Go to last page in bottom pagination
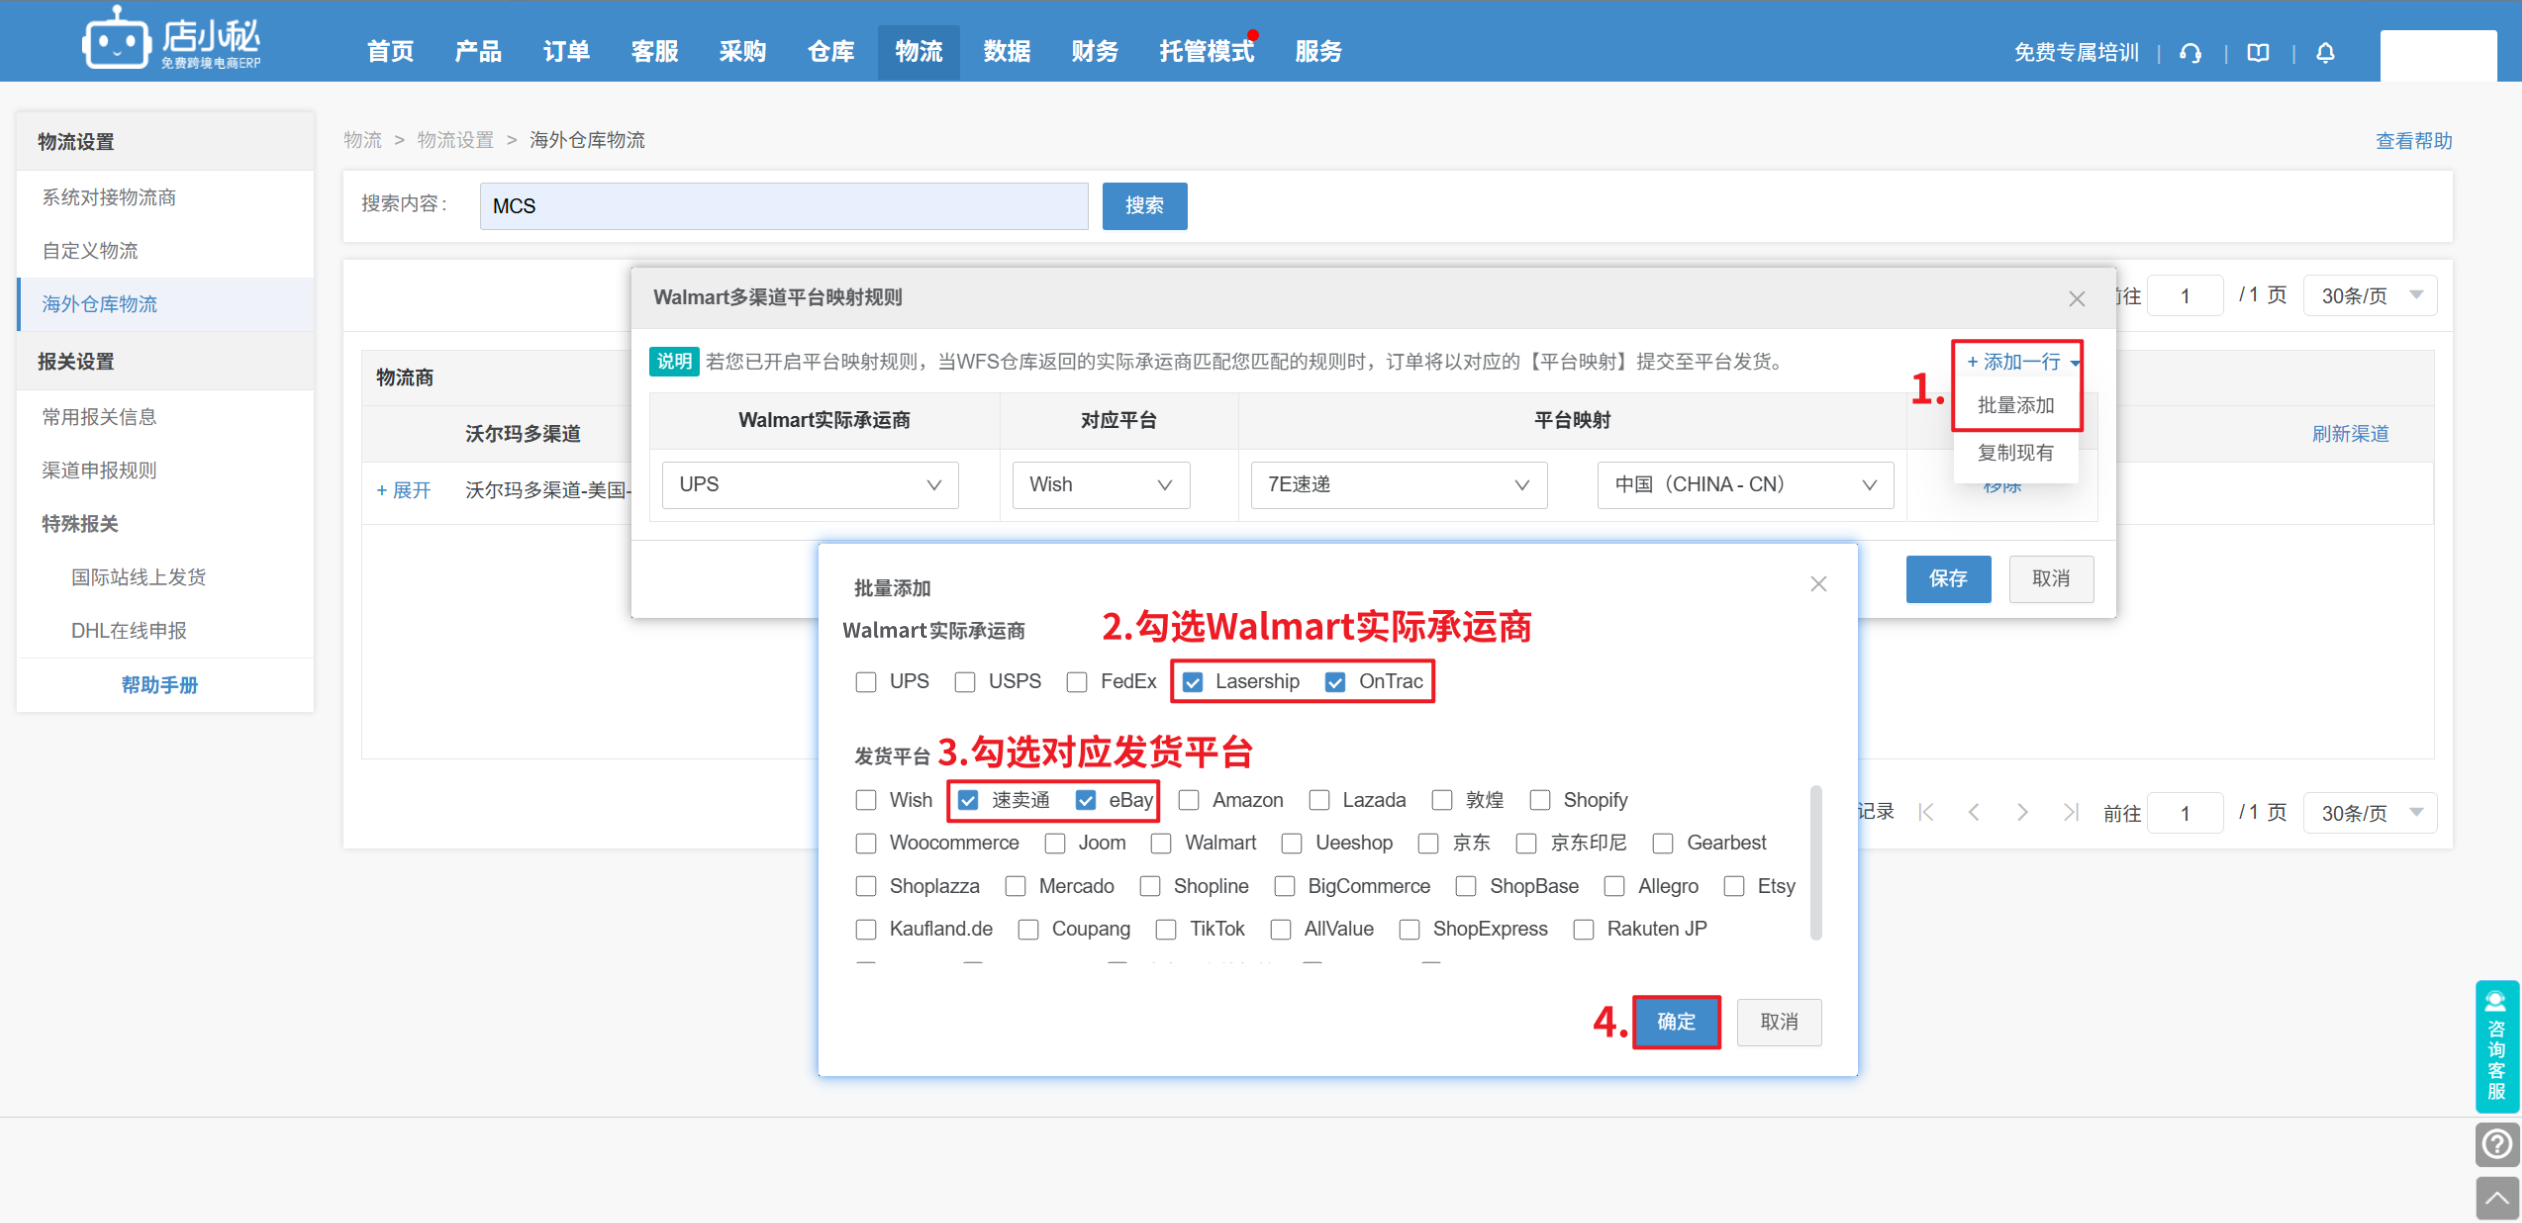This screenshot has width=2522, height=1223. pos(2070,812)
